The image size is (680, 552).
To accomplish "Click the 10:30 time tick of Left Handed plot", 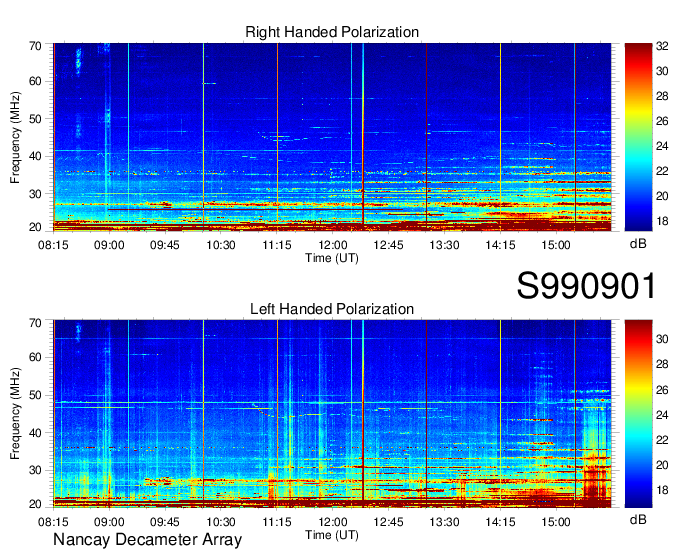I will click(221, 522).
